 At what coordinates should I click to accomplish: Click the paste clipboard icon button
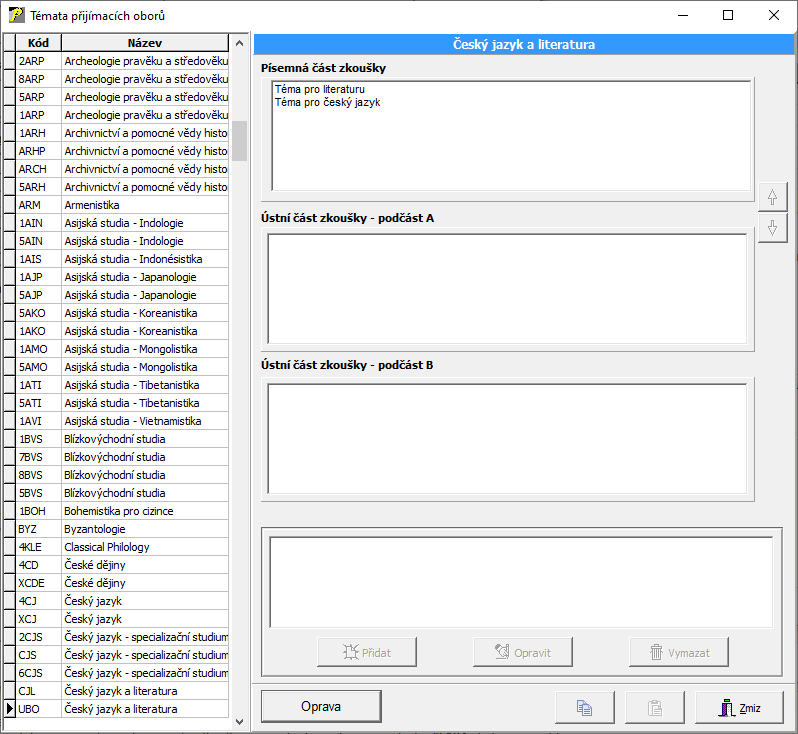coord(655,708)
